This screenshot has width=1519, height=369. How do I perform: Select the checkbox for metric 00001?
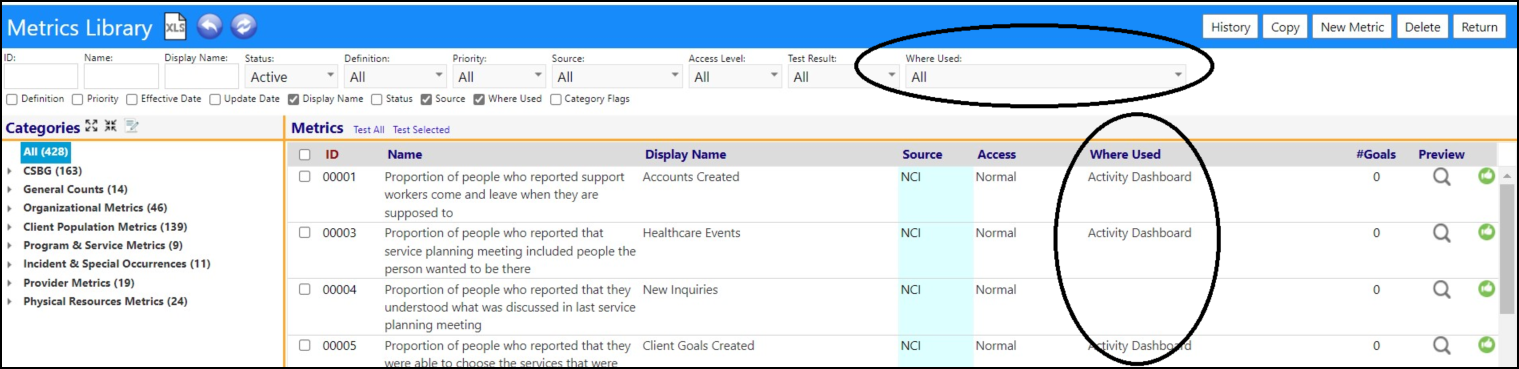click(x=305, y=177)
